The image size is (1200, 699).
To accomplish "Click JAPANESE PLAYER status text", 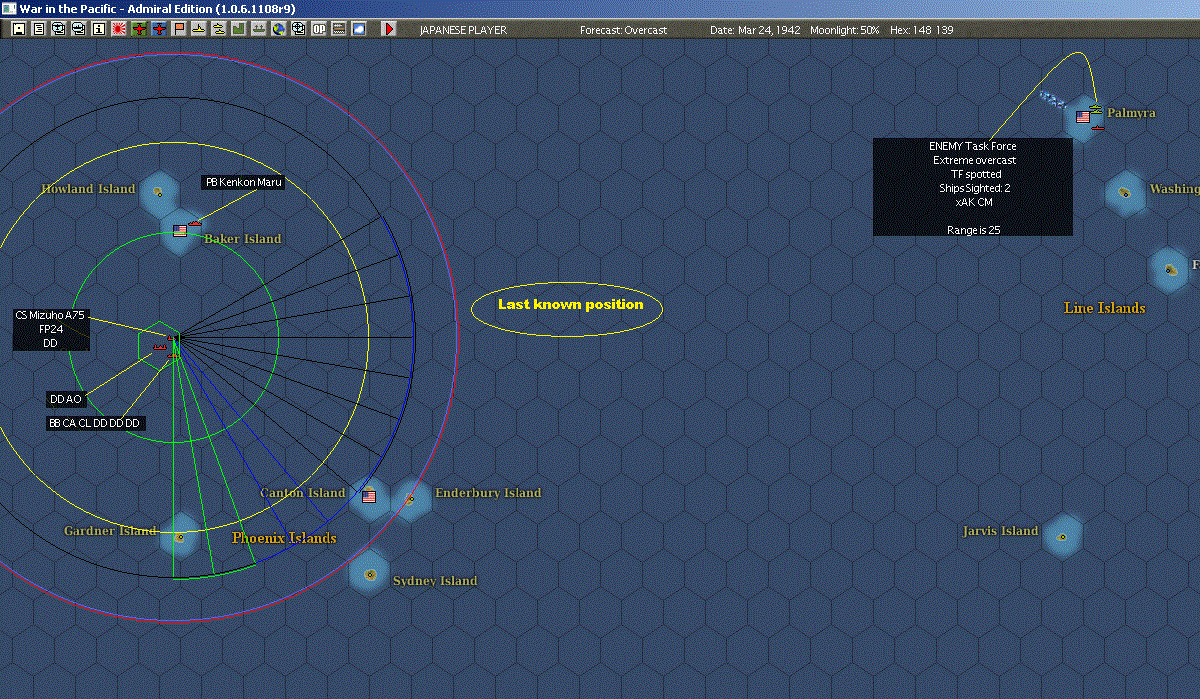I will pyautogui.click(x=463, y=30).
